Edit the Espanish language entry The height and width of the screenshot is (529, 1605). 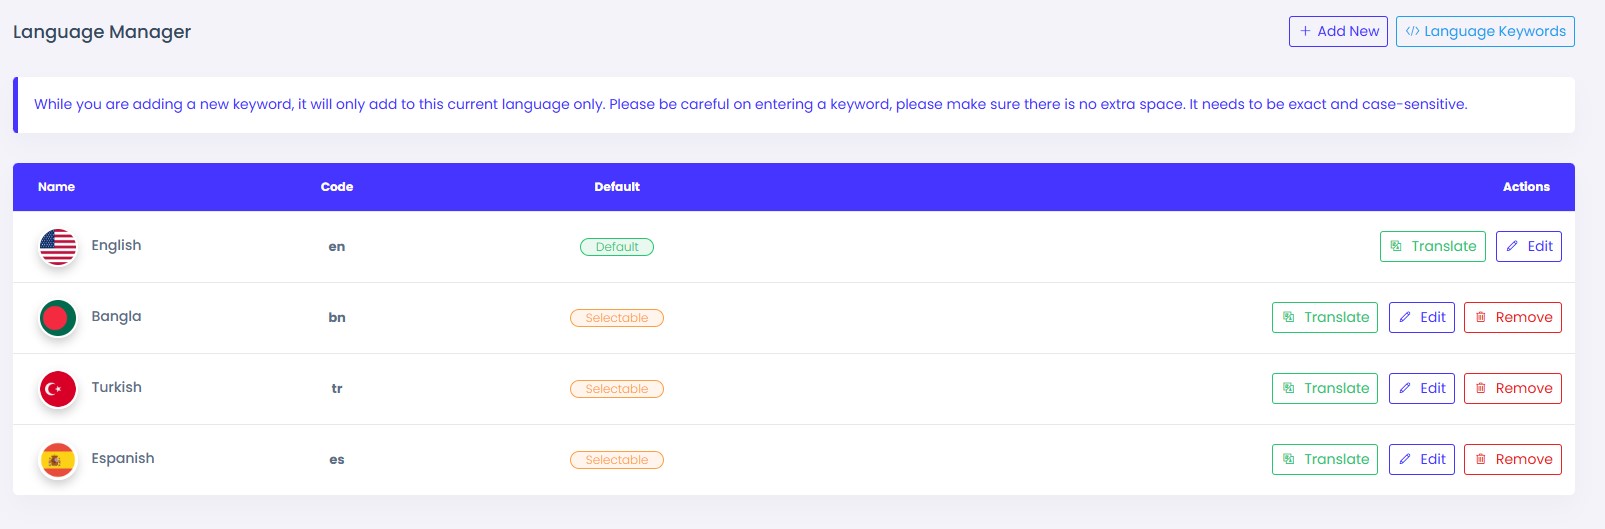1421,460
